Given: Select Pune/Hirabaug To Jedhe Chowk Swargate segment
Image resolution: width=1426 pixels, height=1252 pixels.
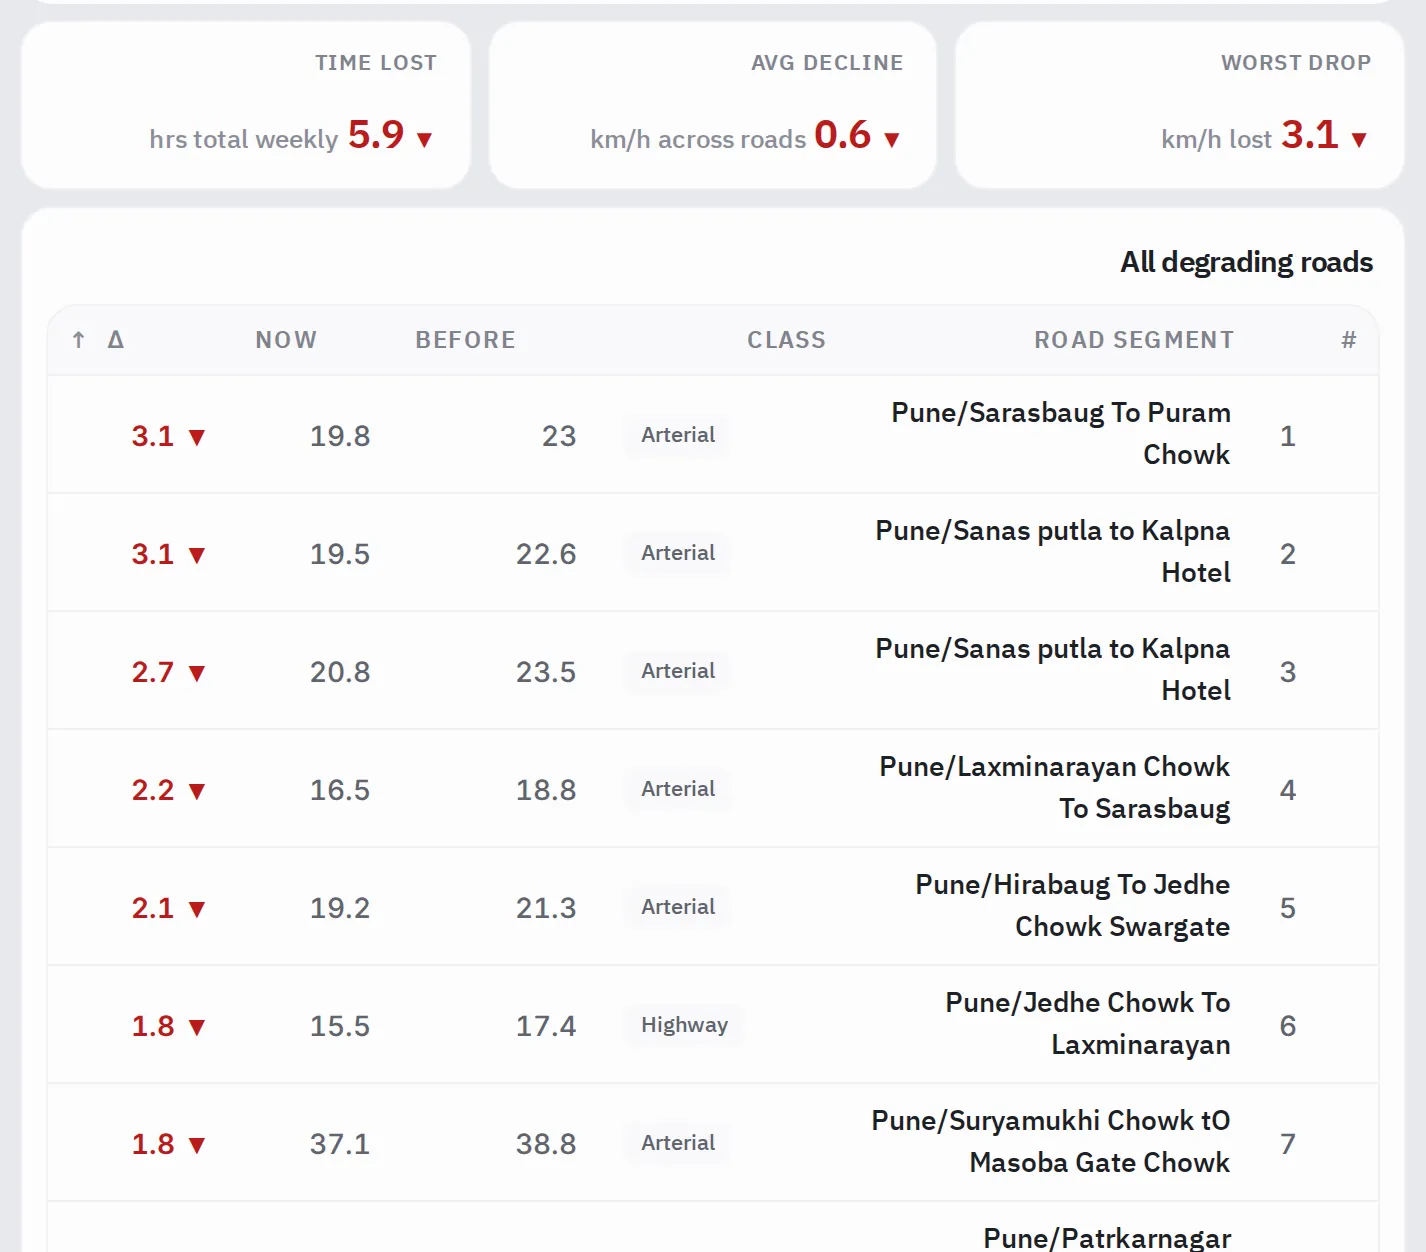Looking at the screenshot, I should (x=1072, y=906).
